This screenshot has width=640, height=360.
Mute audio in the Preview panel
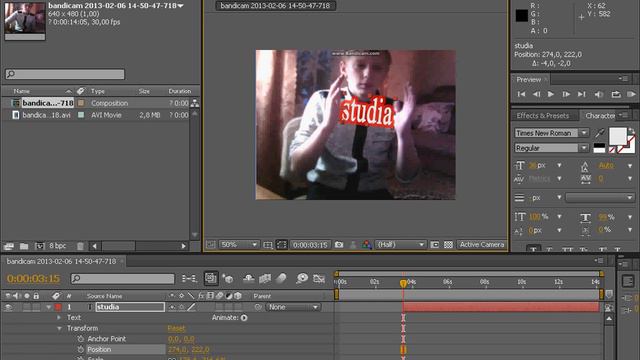pos(599,94)
